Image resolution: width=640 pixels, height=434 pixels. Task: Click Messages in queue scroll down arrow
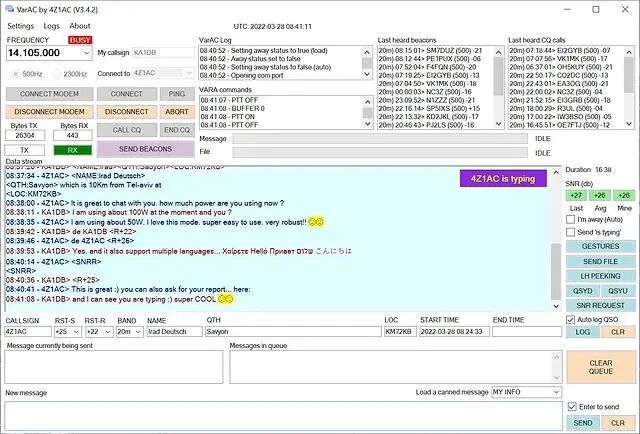557,378
